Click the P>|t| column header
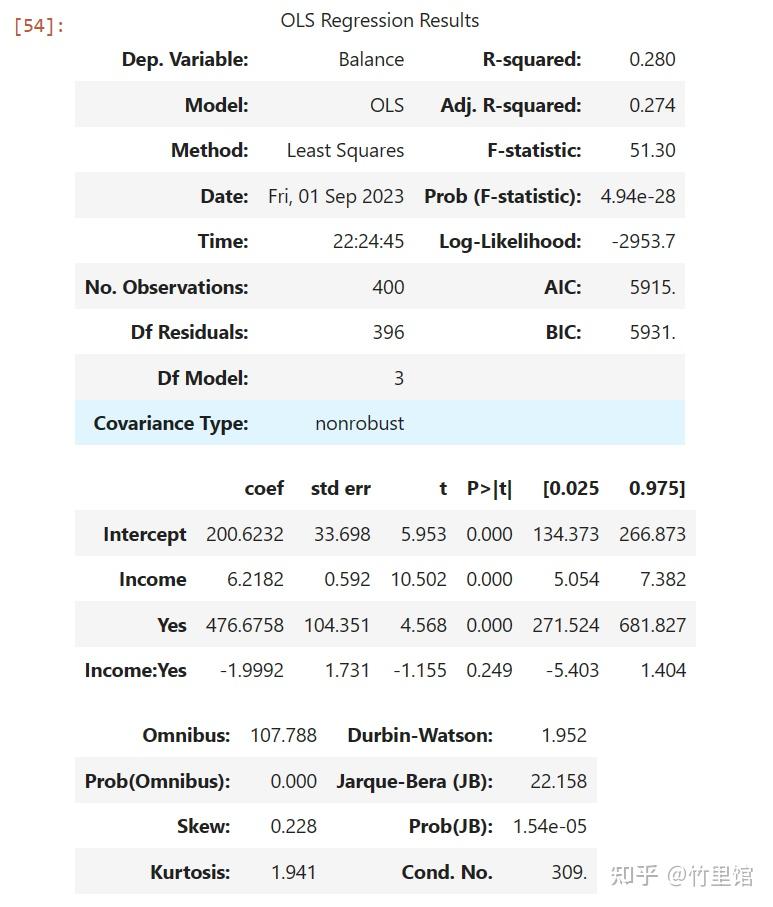The width and height of the screenshot is (773, 907). coord(489,488)
